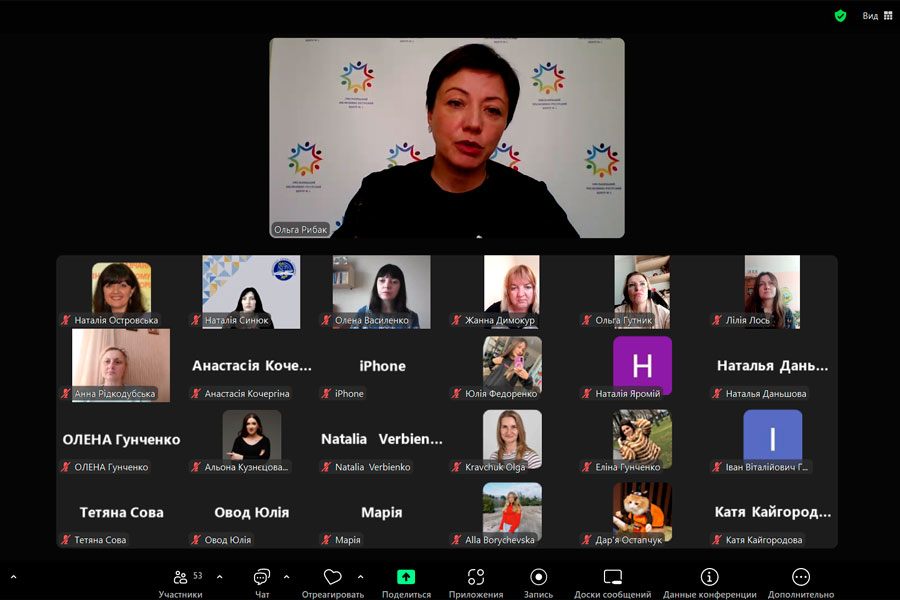The height and width of the screenshot is (600, 900).
Task: Start sharing with green Поделиться button
Action: [x=406, y=578]
